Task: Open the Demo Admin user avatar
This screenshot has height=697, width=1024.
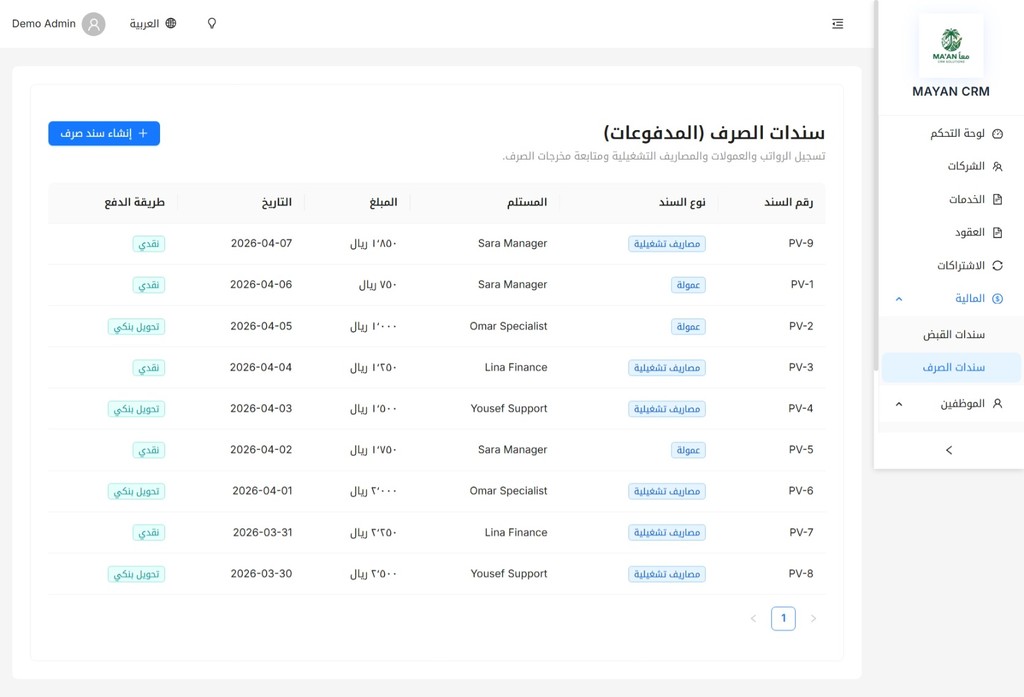Action: (93, 24)
